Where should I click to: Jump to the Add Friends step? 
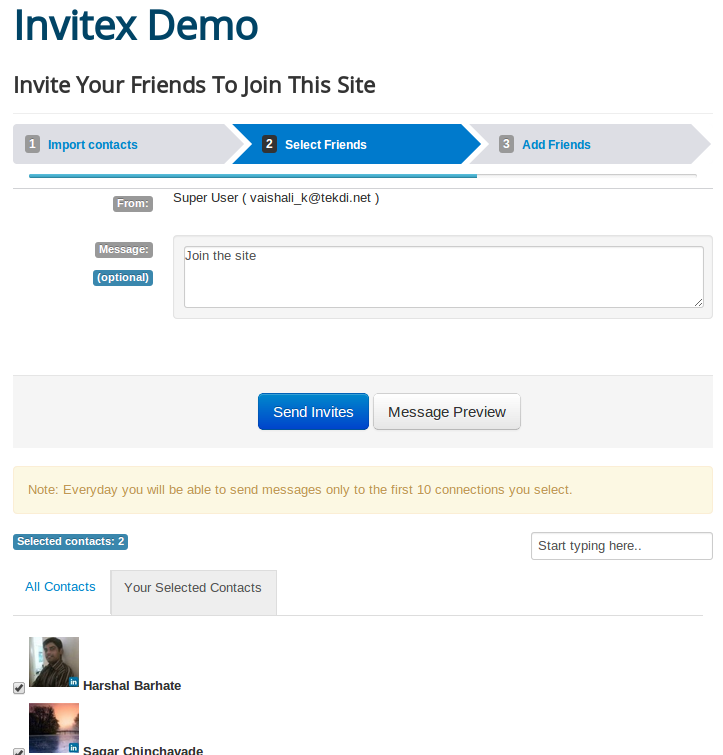pos(556,145)
